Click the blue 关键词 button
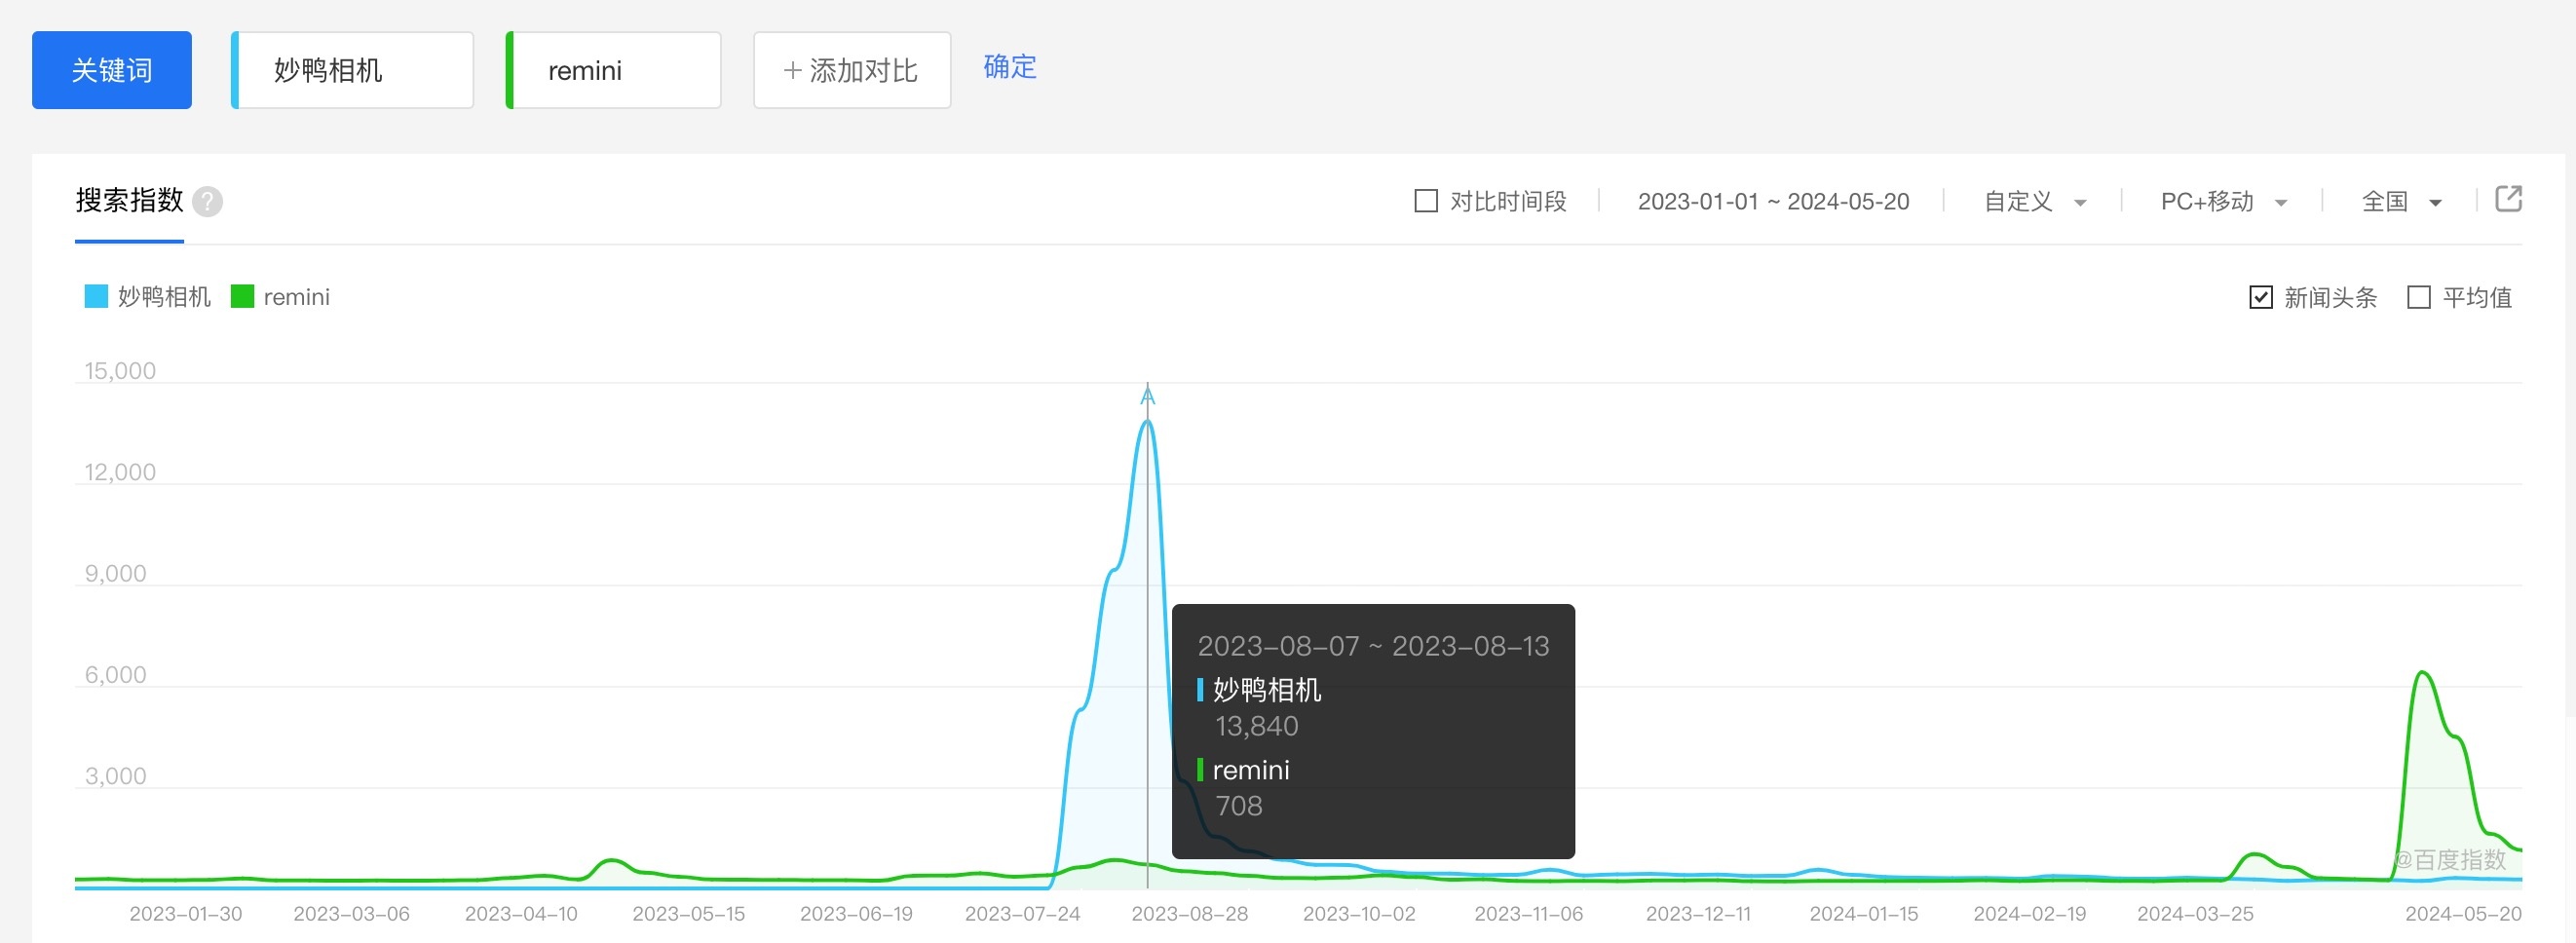The height and width of the screenshot is (943, 2576). pos(112,70)
